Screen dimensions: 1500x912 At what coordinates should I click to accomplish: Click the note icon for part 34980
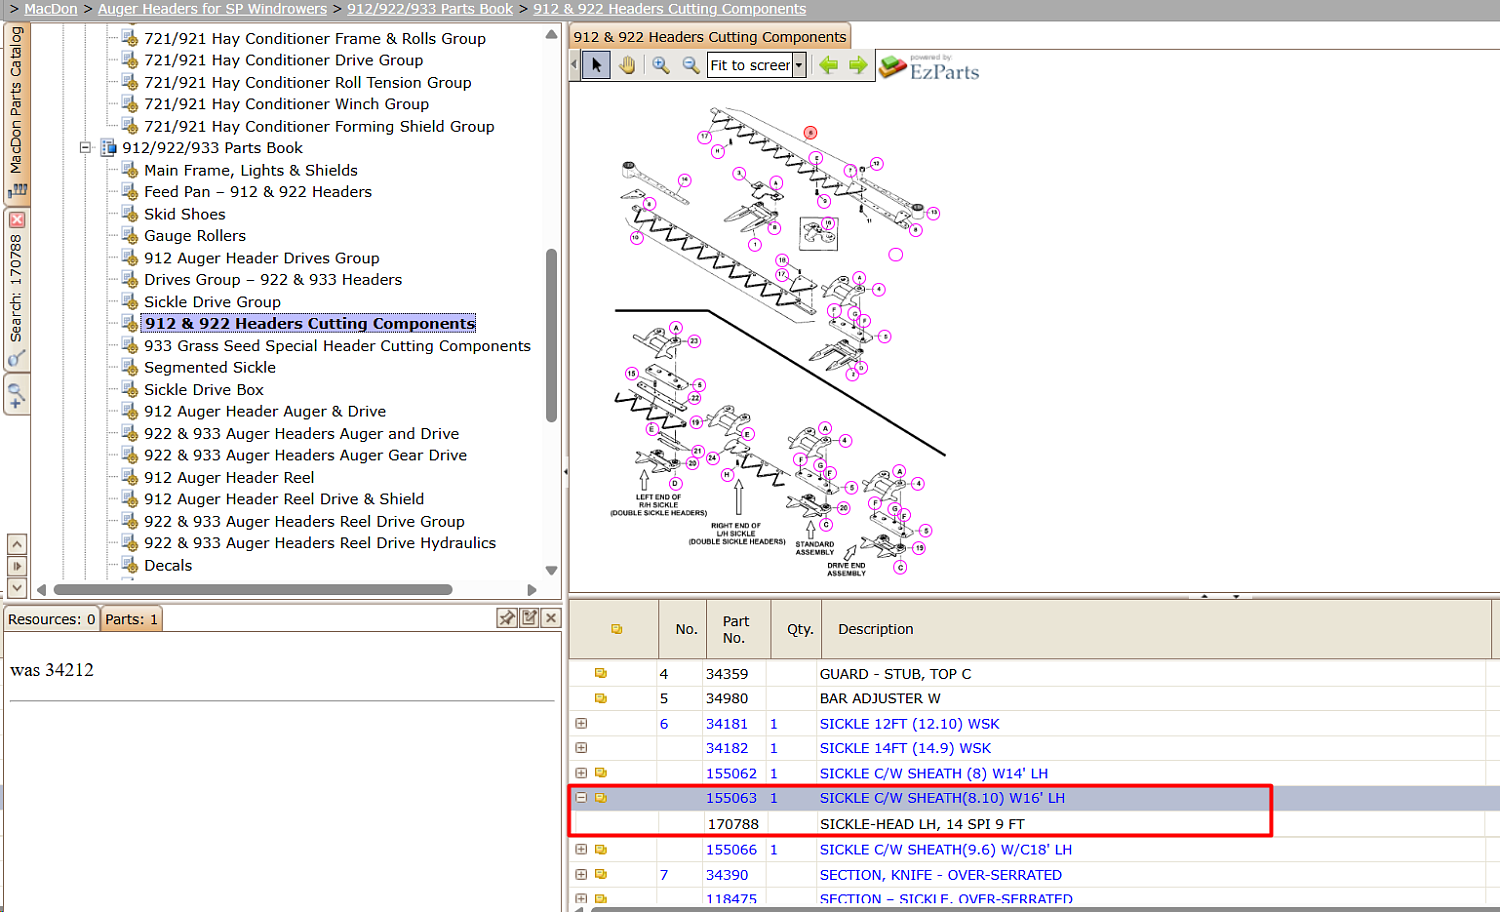pos(601,698)
